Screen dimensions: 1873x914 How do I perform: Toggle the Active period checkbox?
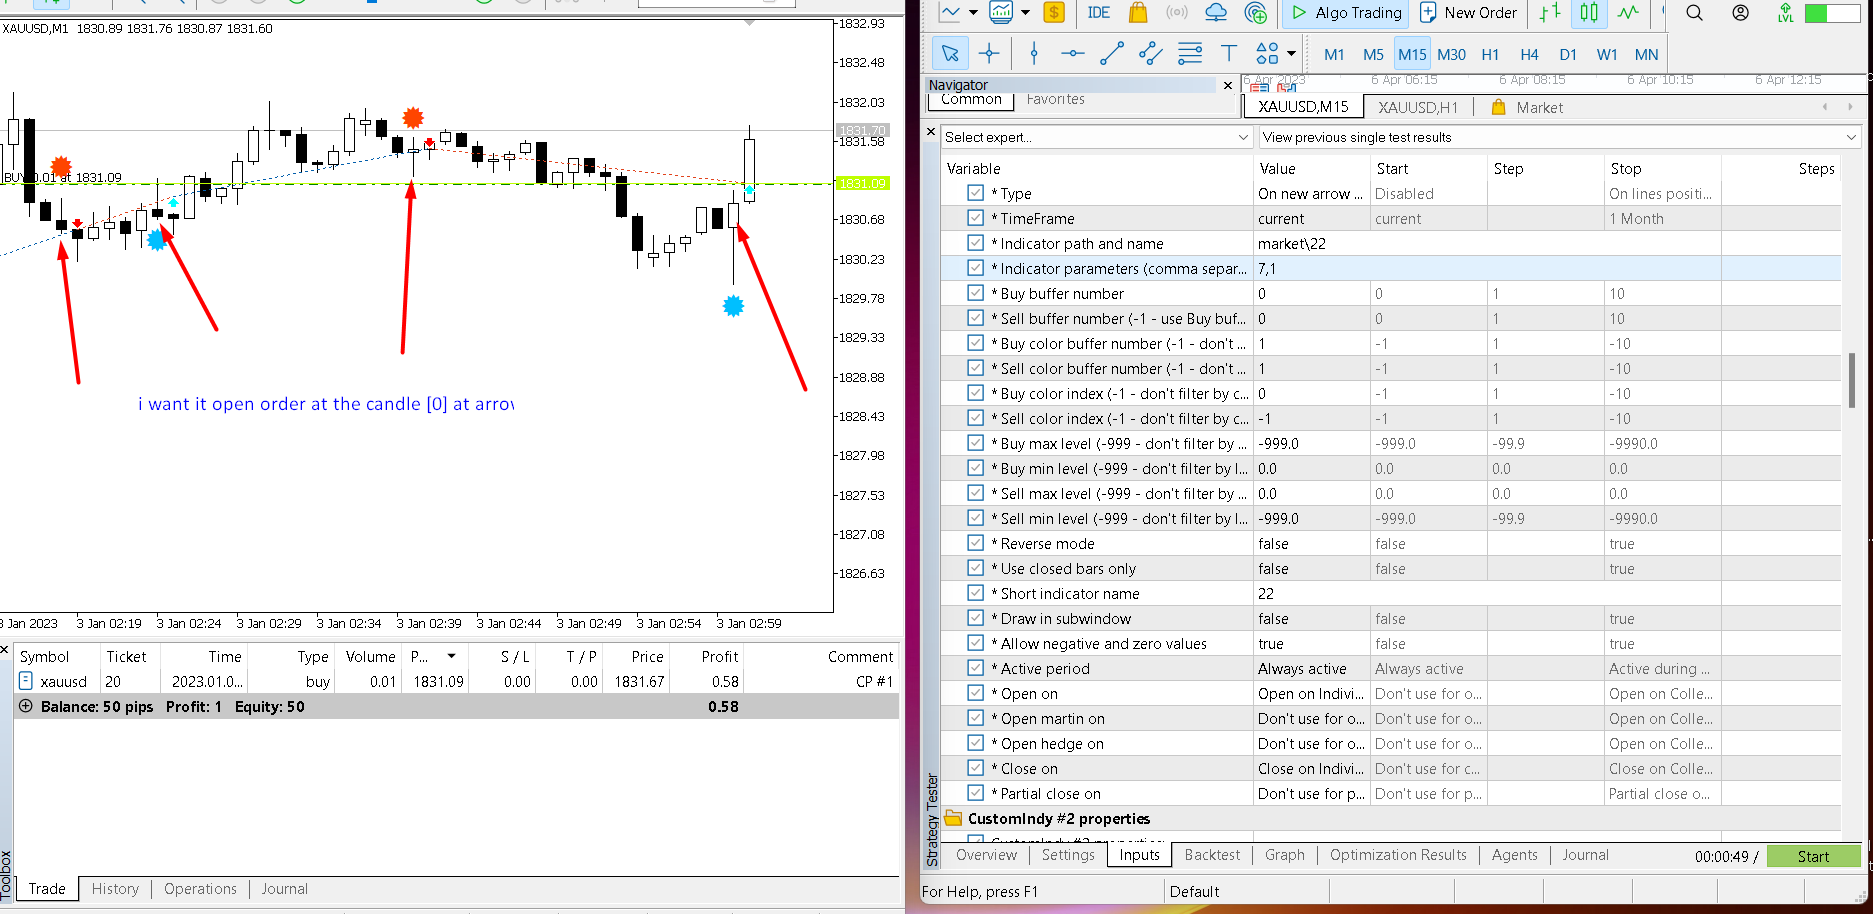(976, 668)
